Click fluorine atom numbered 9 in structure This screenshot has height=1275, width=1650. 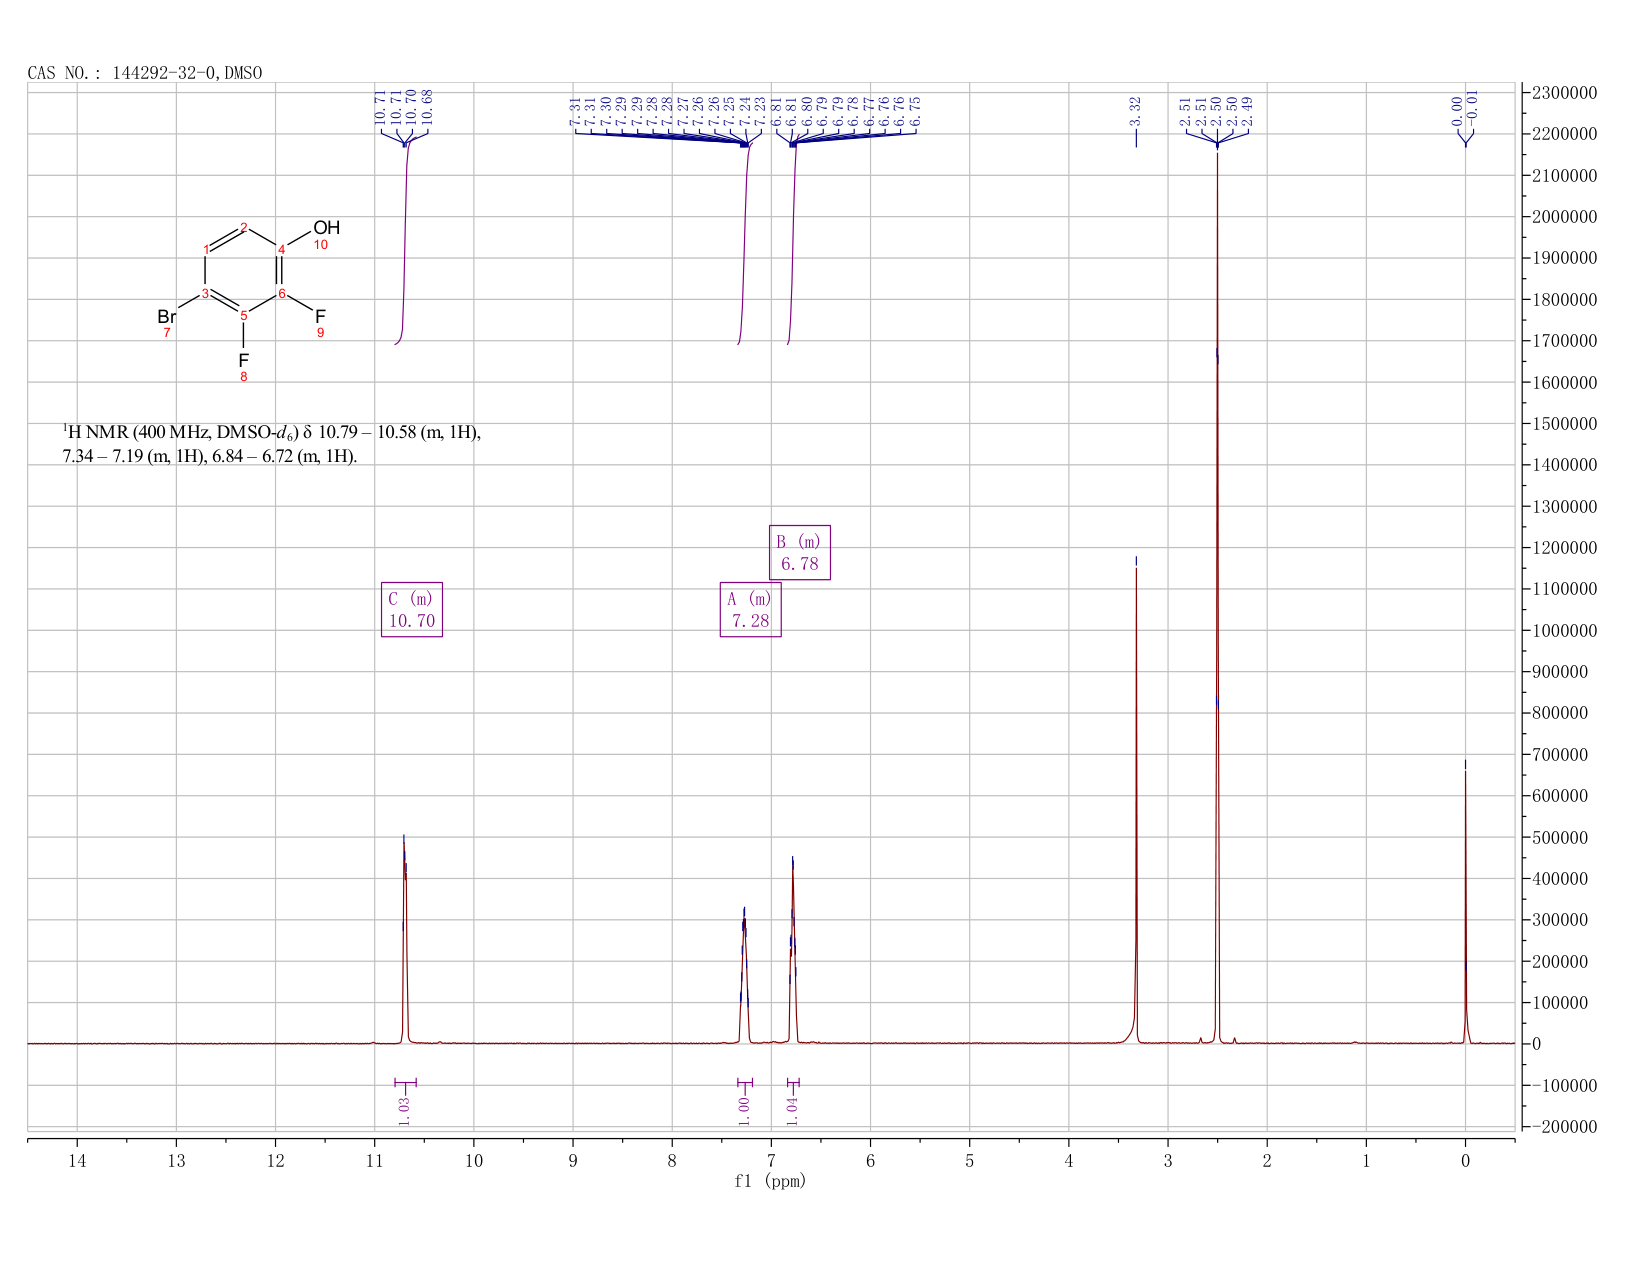pos(320,317)
